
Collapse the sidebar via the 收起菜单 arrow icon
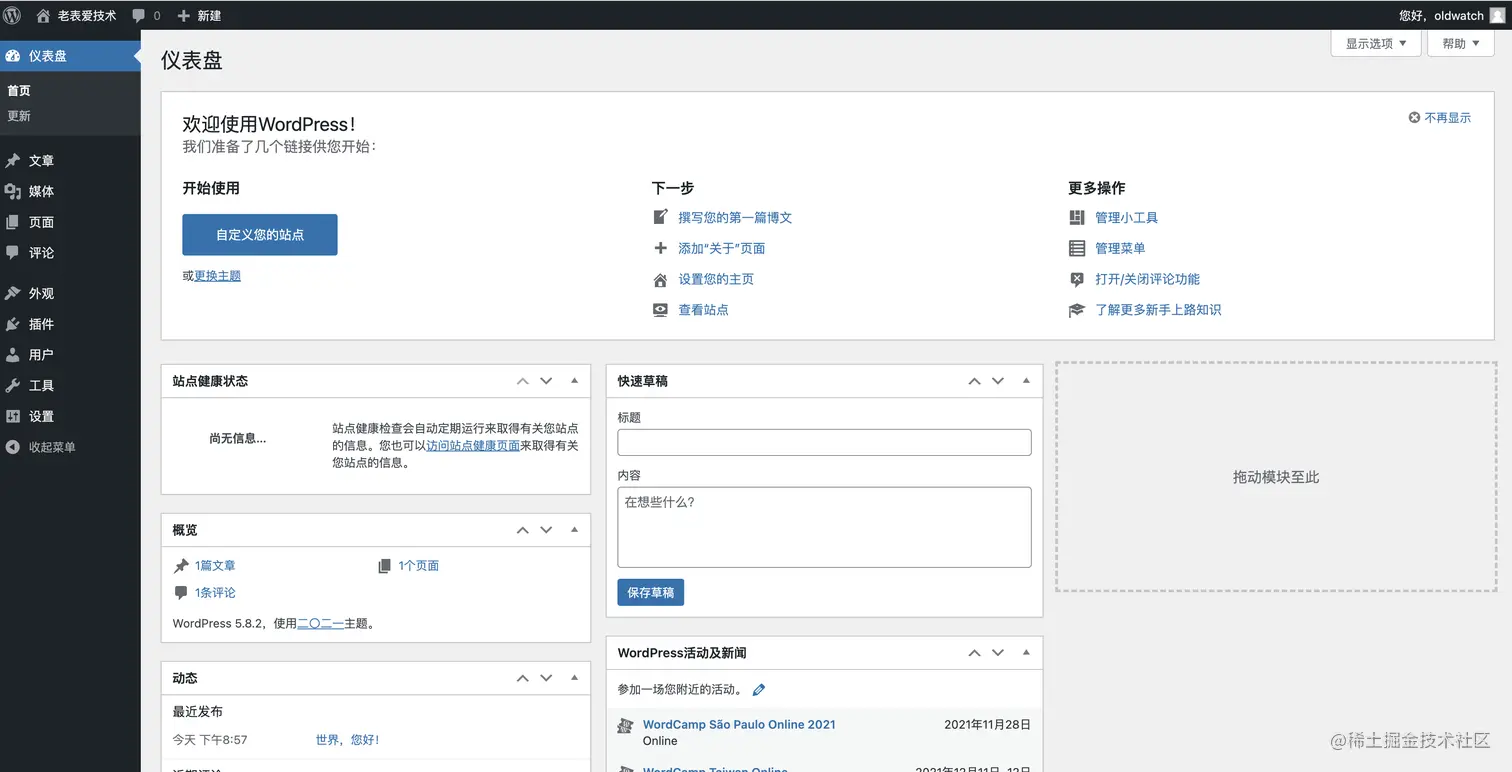click(13, 447)
